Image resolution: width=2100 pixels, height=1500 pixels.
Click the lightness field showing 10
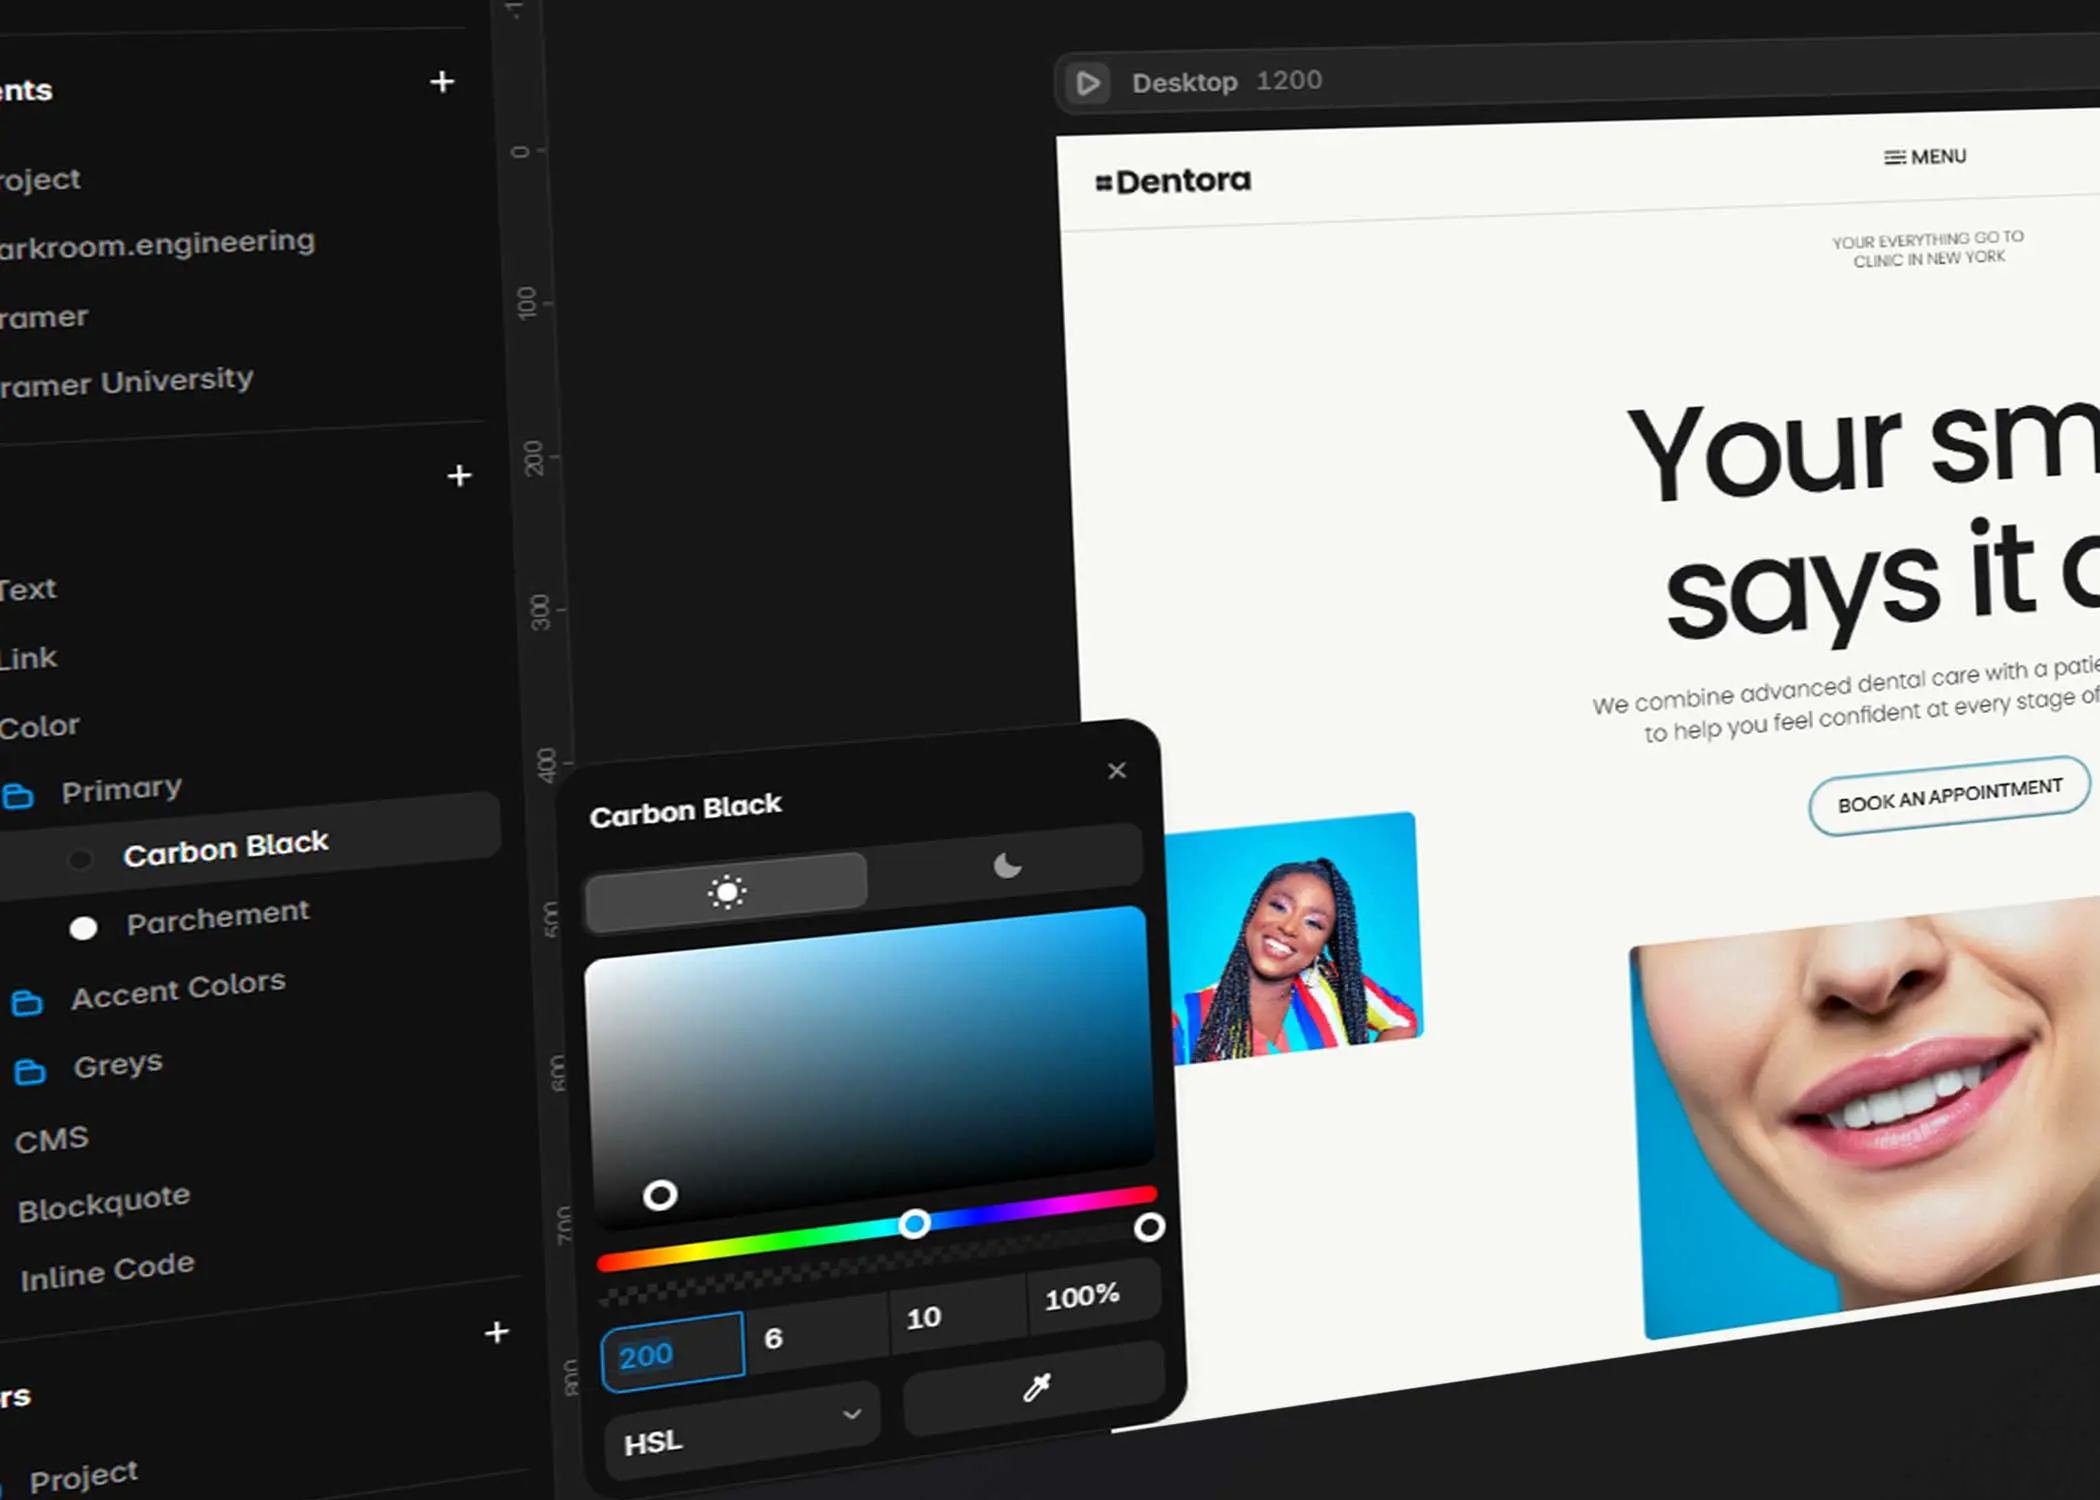[957, 1313]
